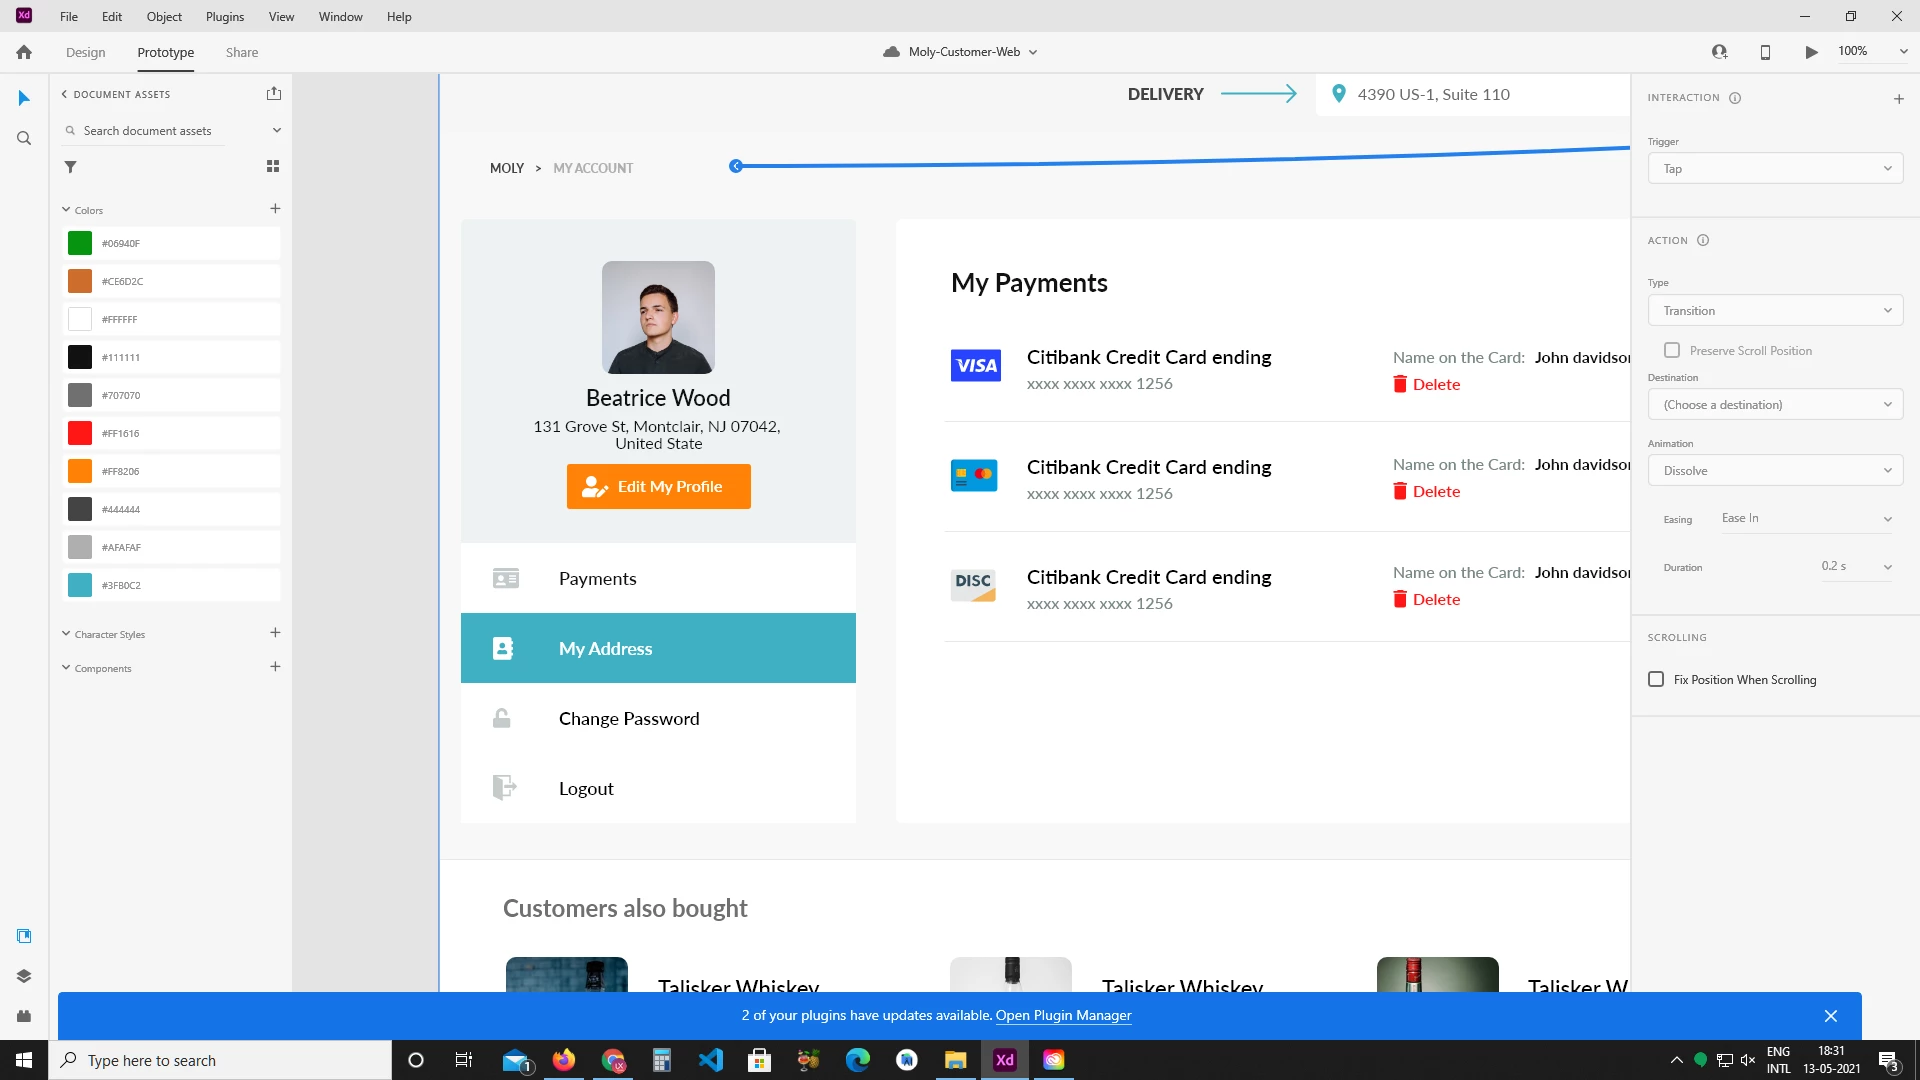Collapse the Colors section
This screenshot has height=1080, width=1920.
point(66,210)
